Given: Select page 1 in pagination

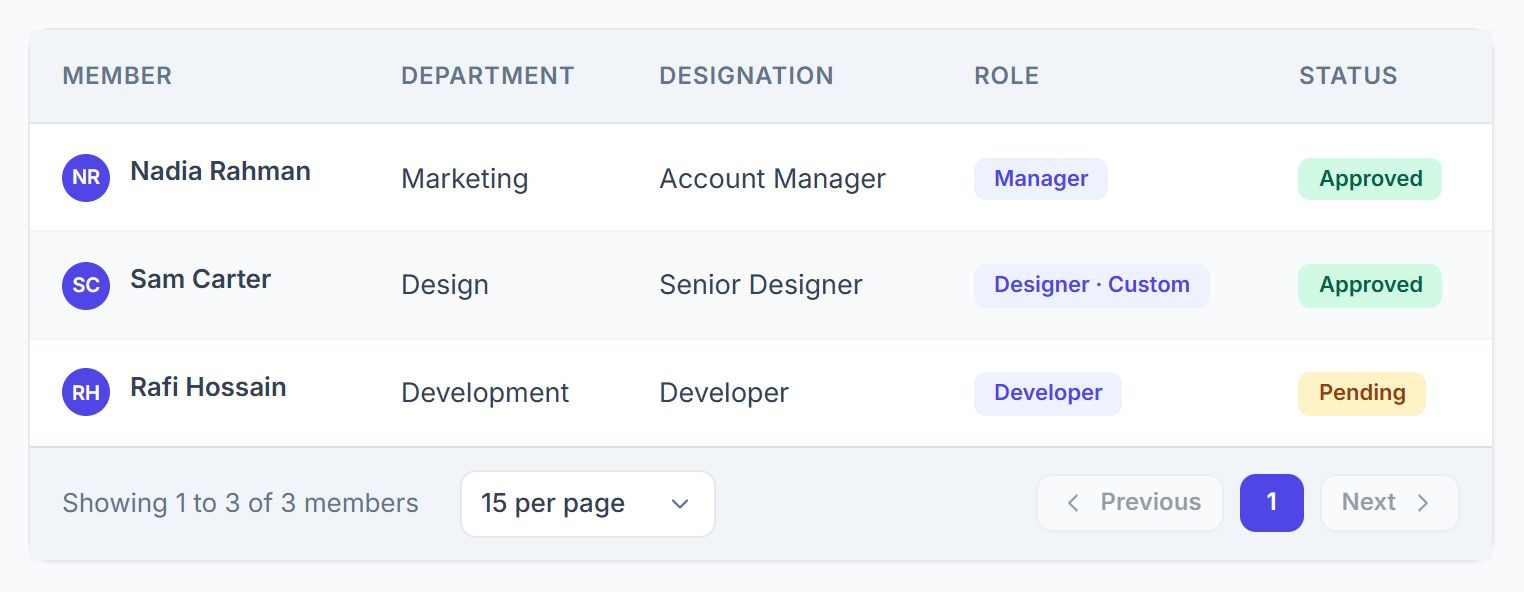Looking at the screenshot, I should click(x=1272, y=503).
